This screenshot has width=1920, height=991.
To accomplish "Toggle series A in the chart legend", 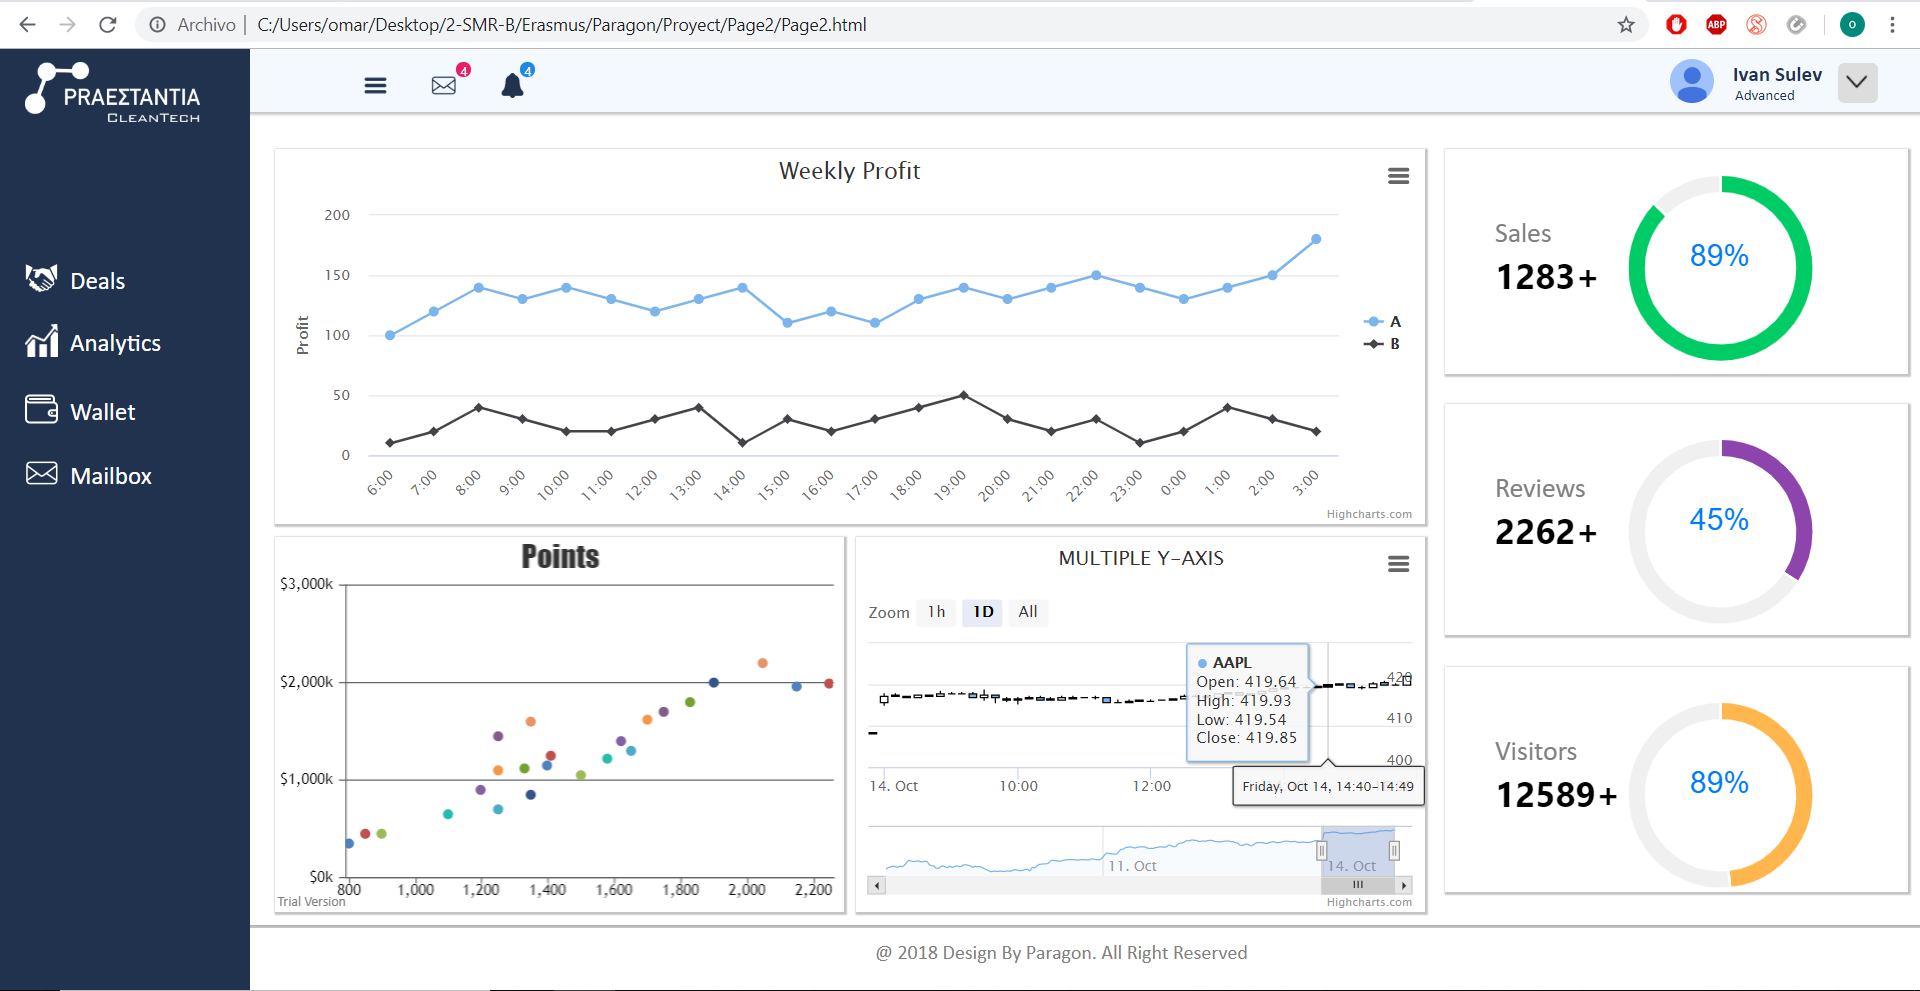I will click(1383, 322).
